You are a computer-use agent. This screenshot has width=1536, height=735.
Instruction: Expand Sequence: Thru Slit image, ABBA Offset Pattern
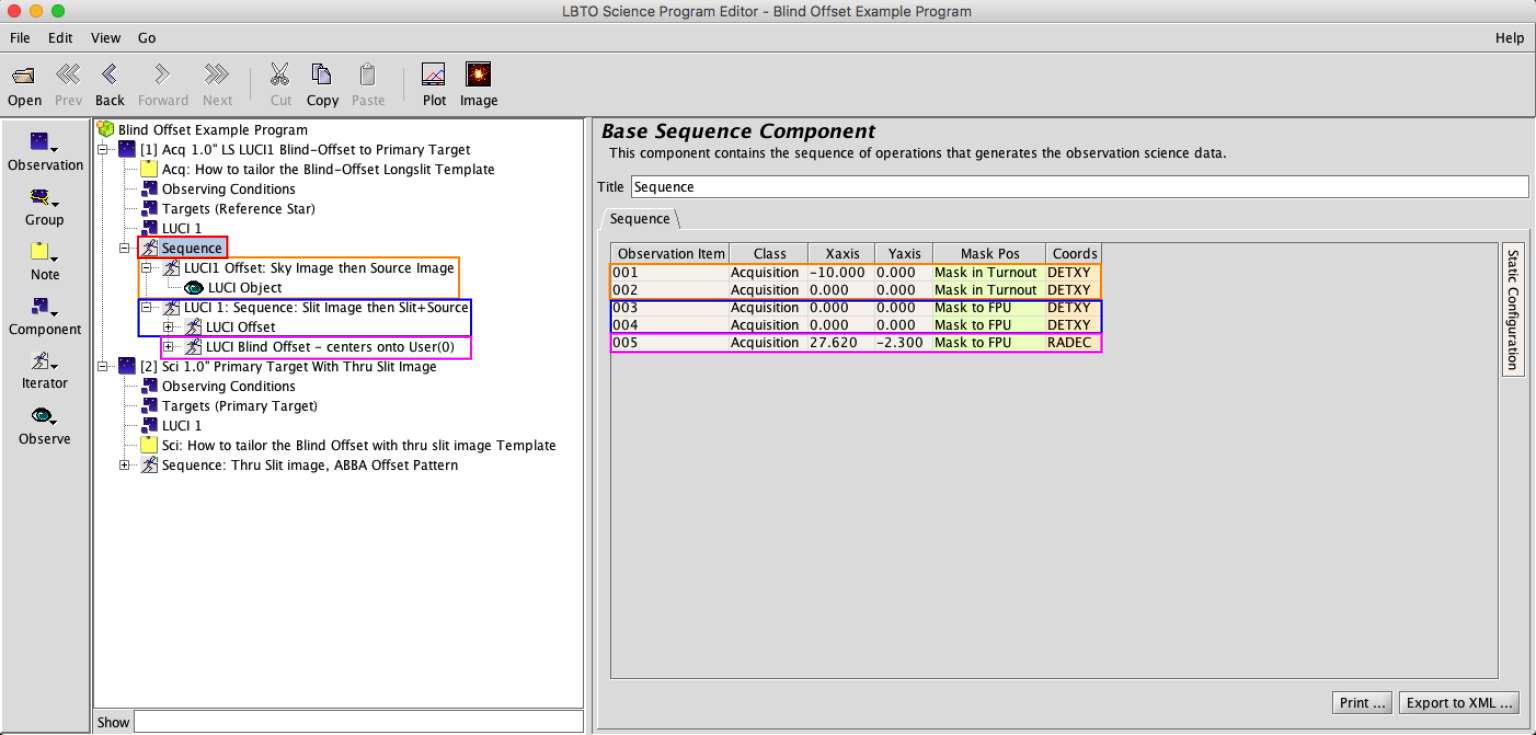[125, 465]
